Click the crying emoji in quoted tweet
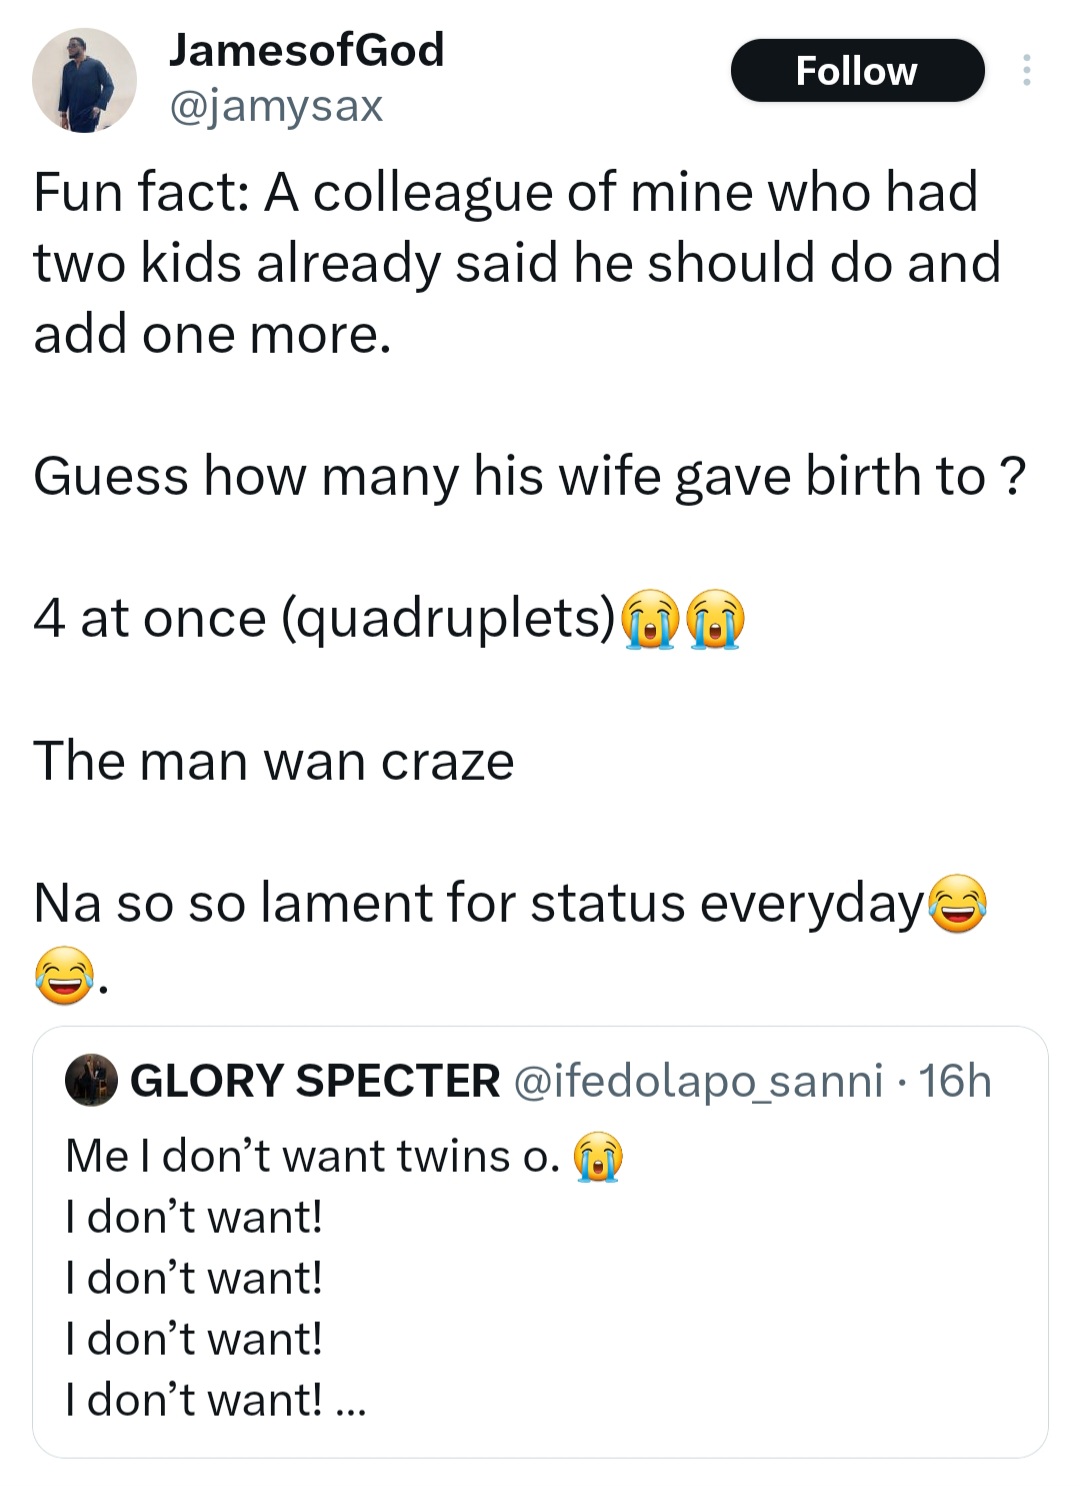Screen dimensions: 1080x1486 click(597, 1158)
